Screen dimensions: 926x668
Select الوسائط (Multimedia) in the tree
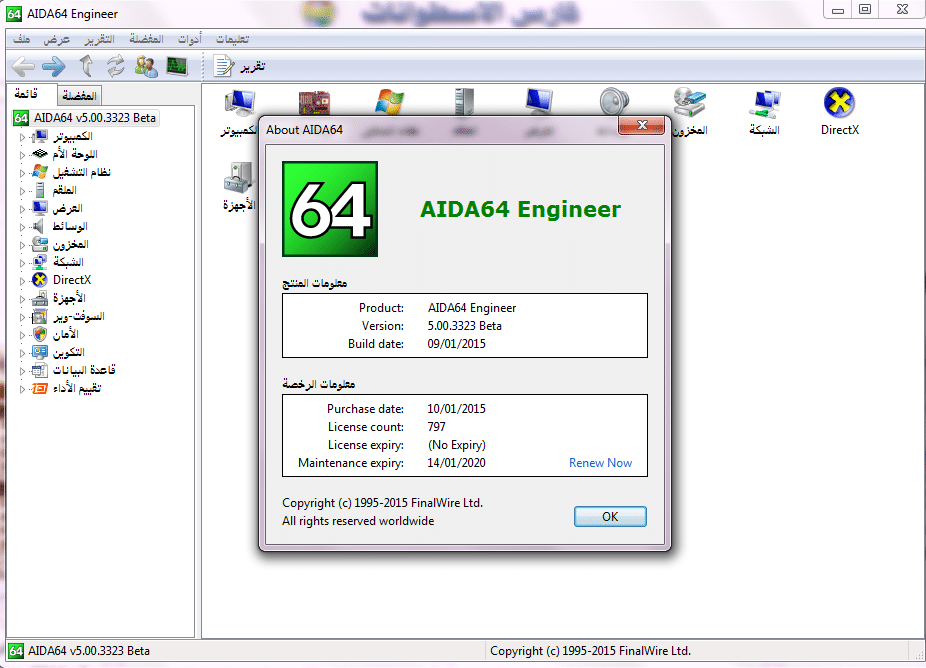(70, 226)
